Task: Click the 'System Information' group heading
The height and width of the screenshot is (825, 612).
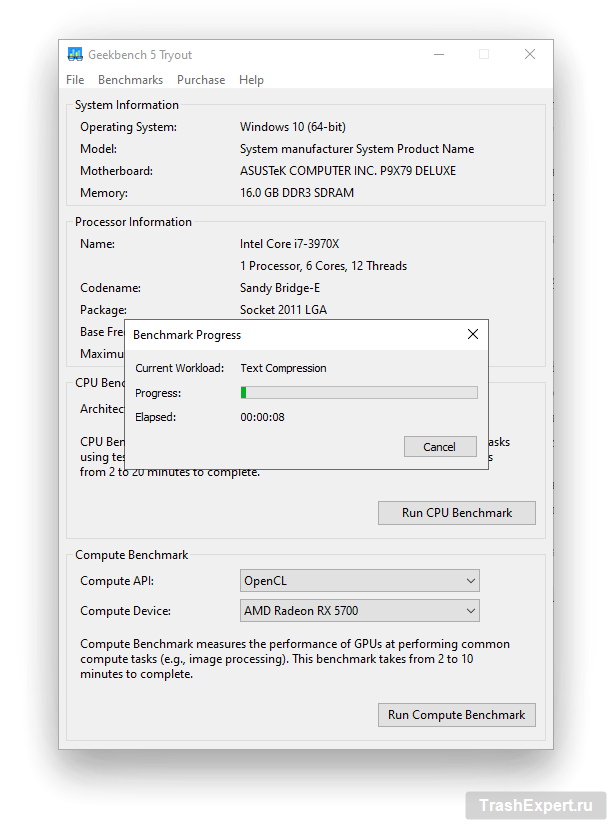Action: 127,105
